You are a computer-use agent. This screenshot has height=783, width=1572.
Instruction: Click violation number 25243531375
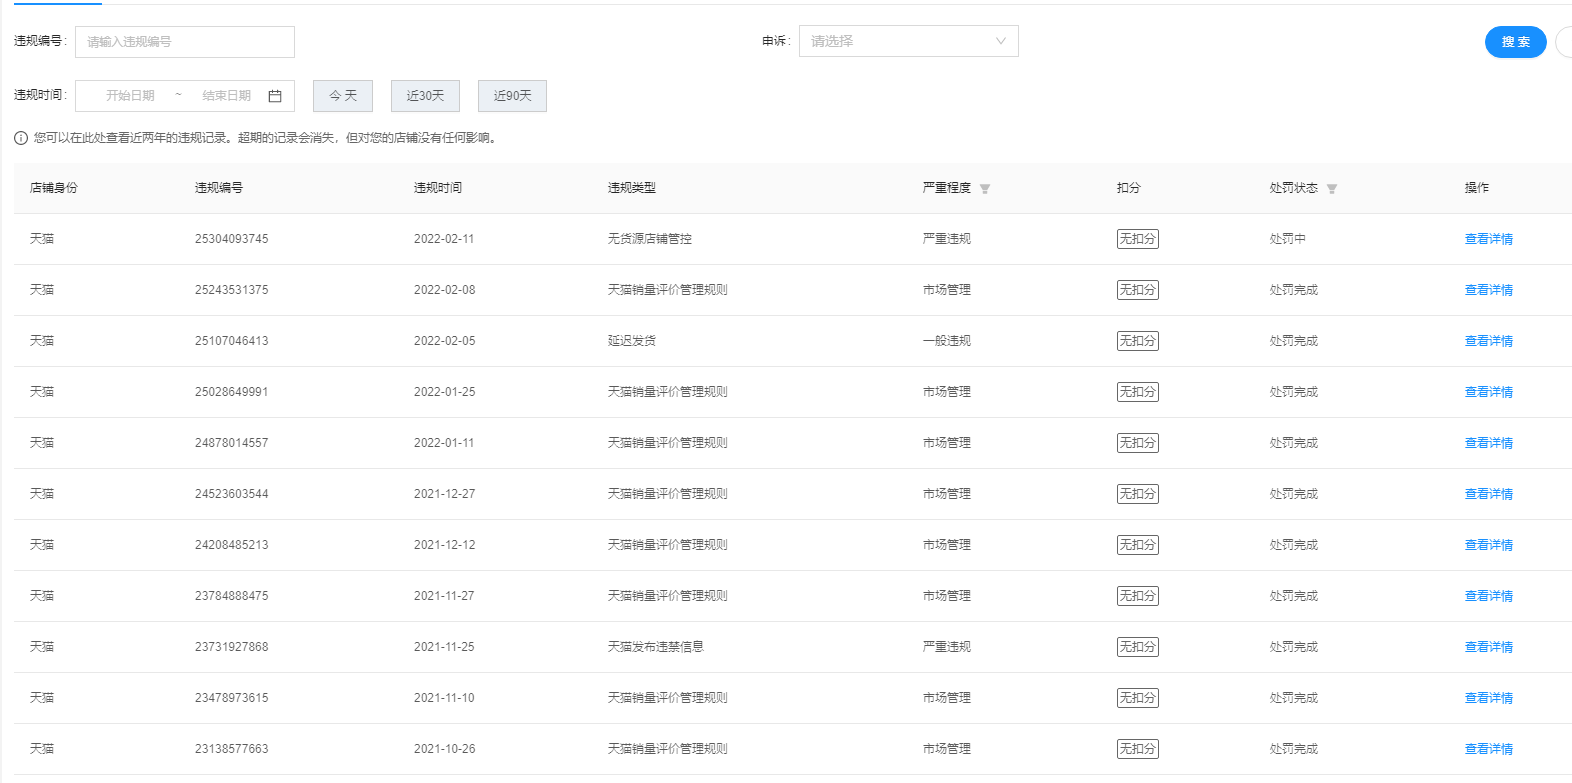(x=232, y=290)
